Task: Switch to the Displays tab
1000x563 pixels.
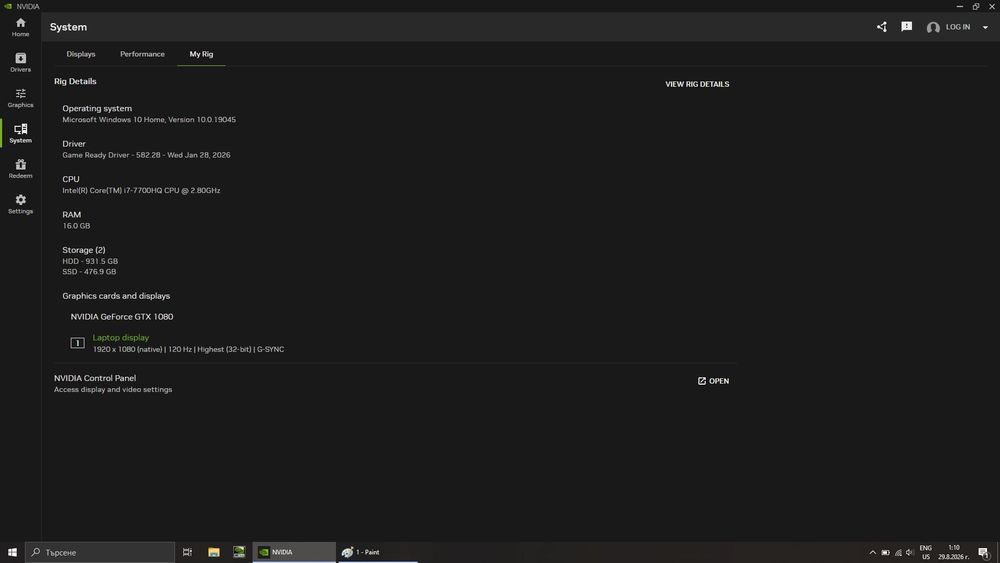Action: pyautogui.click(x=81, y=54)
